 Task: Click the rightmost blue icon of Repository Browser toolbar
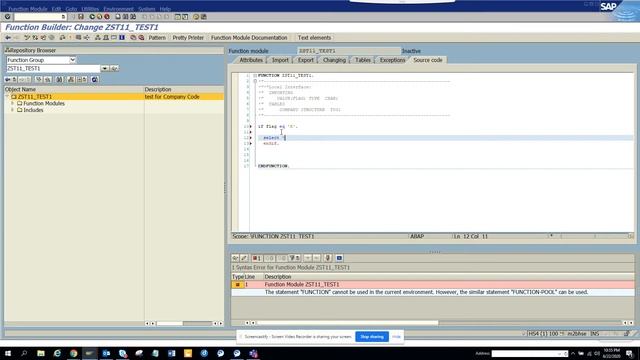94,79
